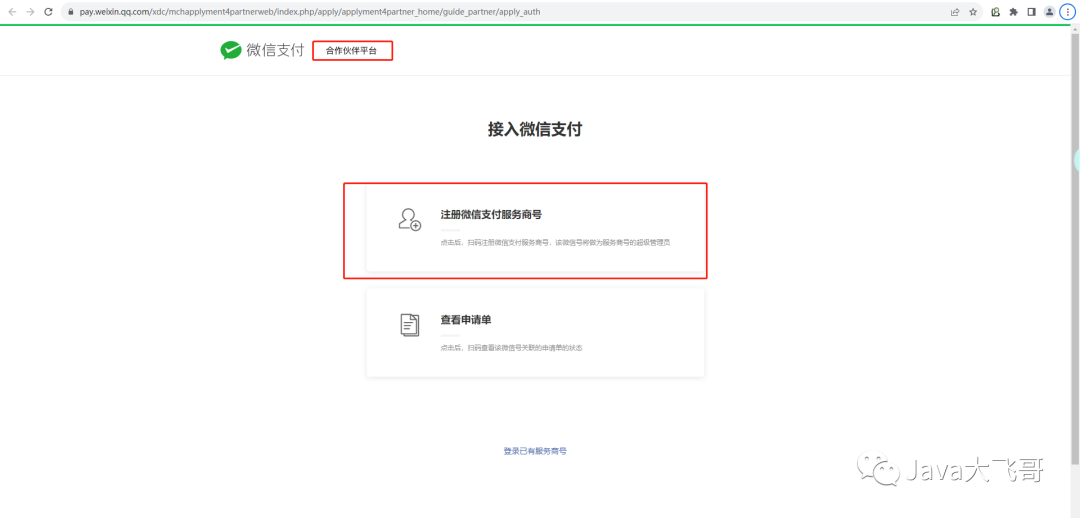1080x518 pixels.
Task: Open 注册微信支付服务商号 card
Action: [x=535, y=228]
